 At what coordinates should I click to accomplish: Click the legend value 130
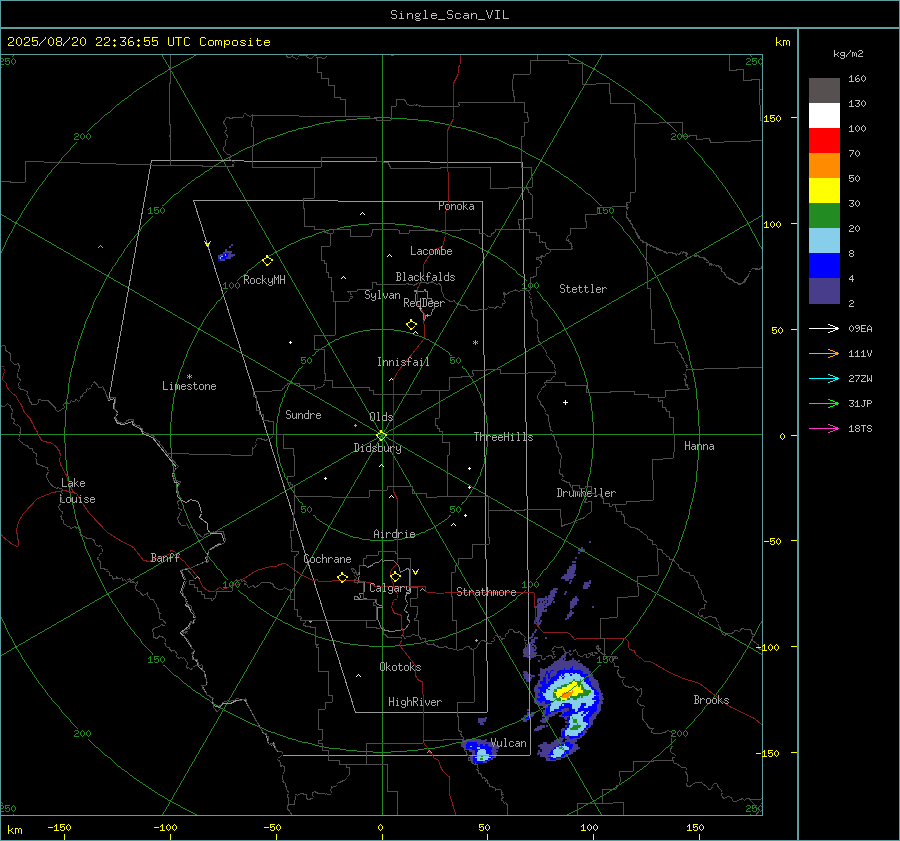pos(857,103)
